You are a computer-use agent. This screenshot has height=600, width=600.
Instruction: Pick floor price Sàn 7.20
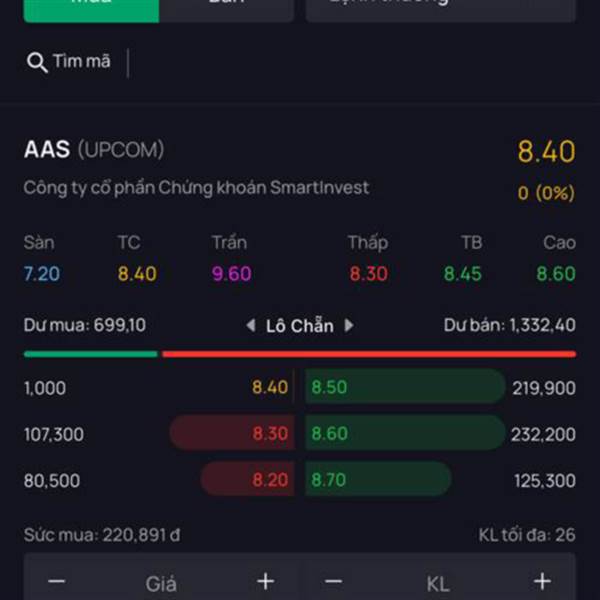click(42, 274)
